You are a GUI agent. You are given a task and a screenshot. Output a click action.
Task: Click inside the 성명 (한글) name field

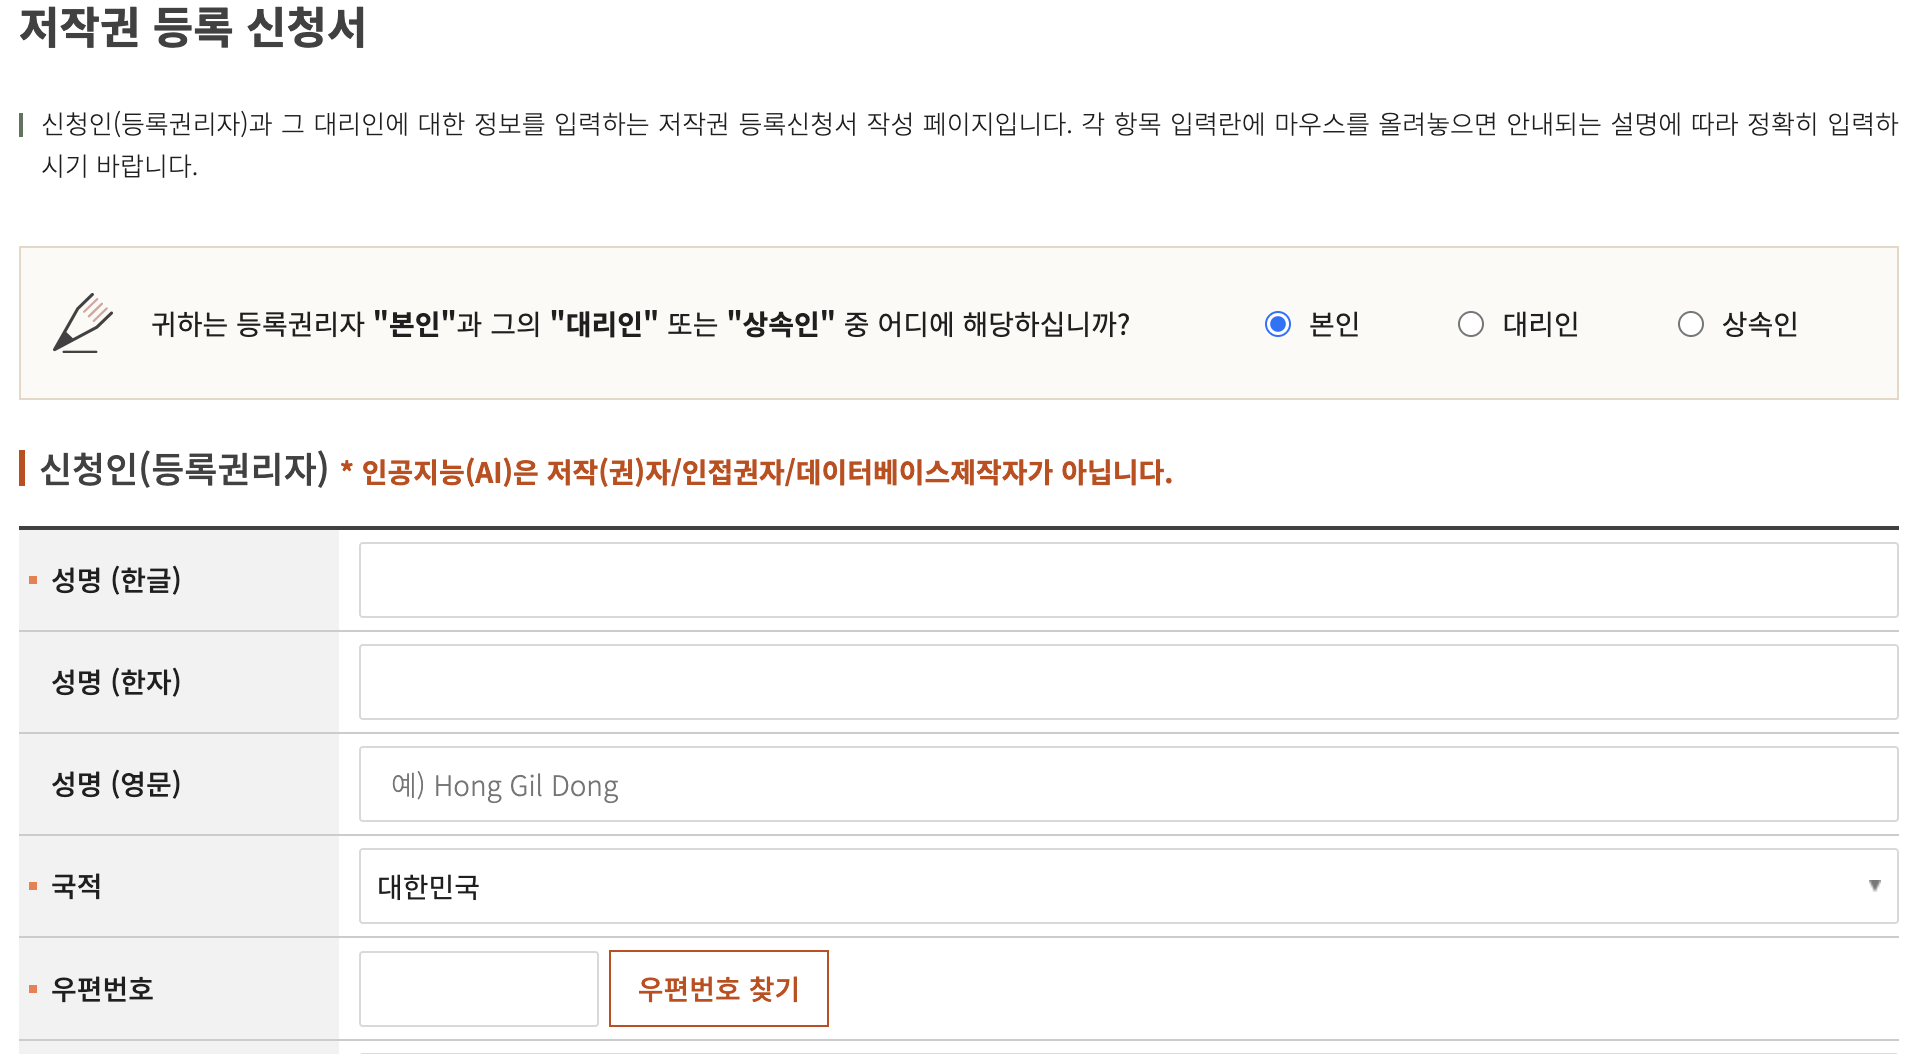coord(1128,579)
